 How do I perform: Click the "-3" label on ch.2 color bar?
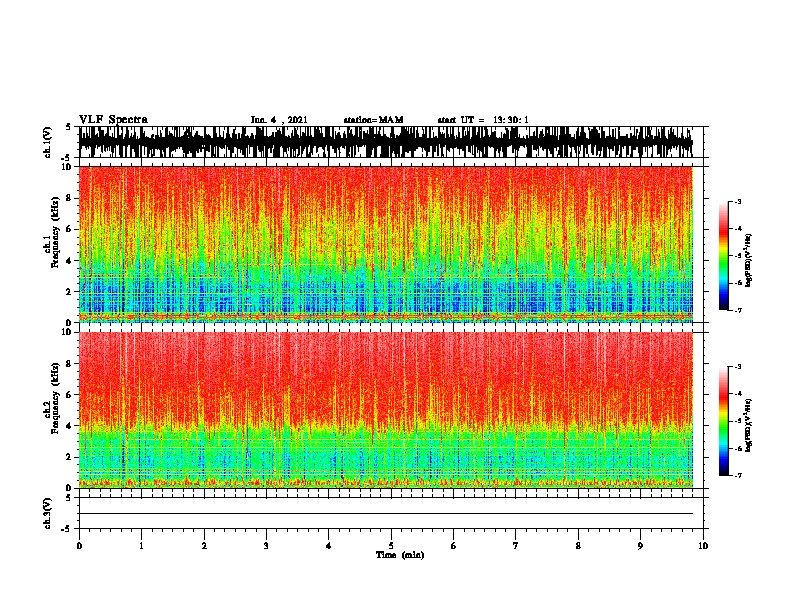click(x=738, y=367)
